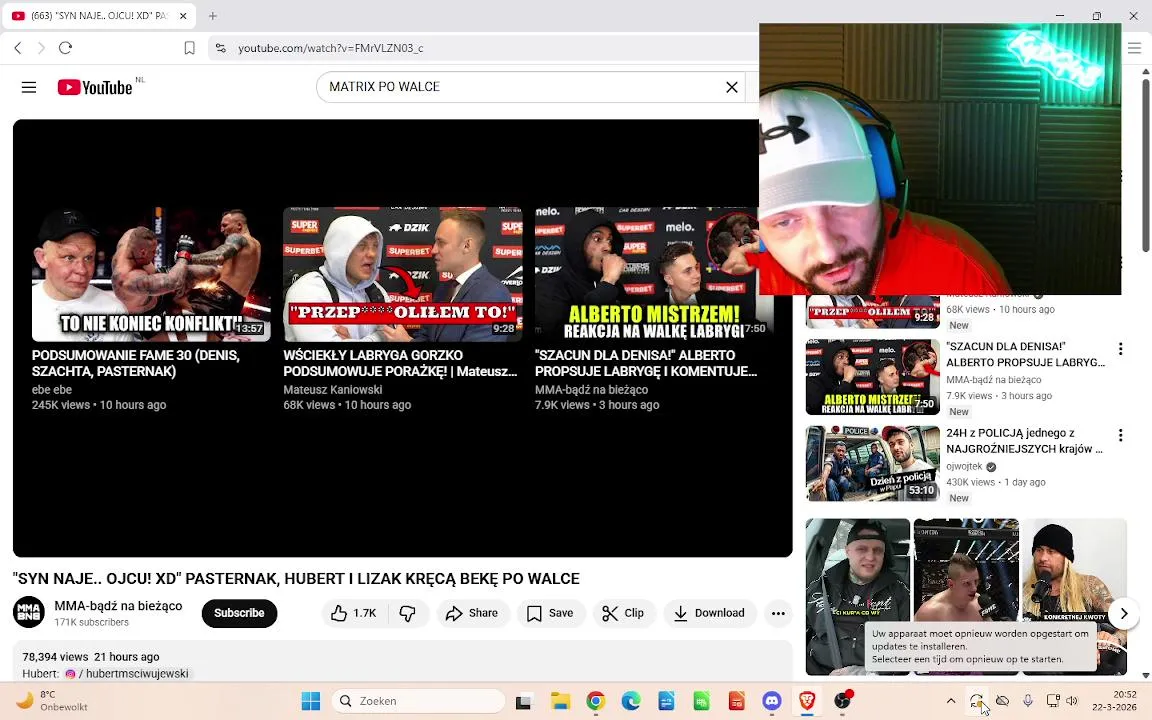Open Task View from taskbar

pyautogui.click(x=523, y=702)
